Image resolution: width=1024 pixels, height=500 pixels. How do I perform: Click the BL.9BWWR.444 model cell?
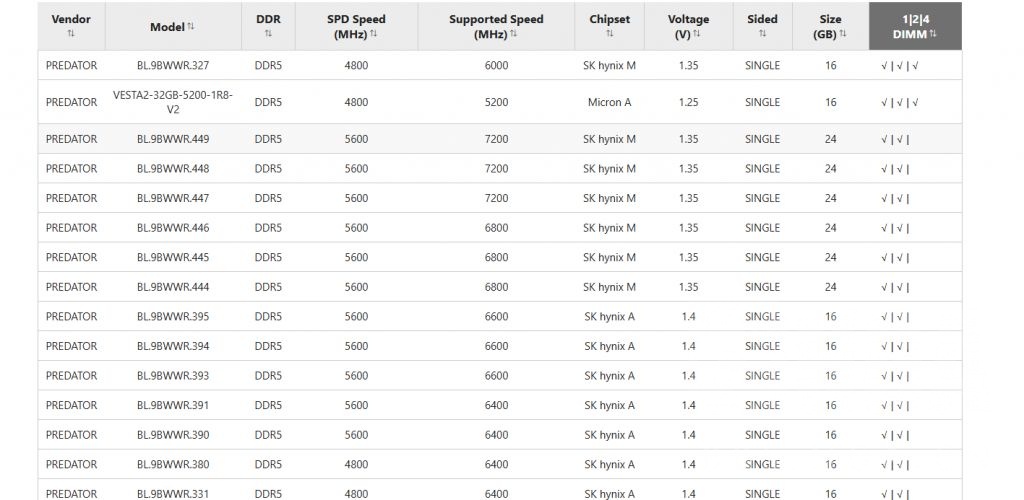173,287
